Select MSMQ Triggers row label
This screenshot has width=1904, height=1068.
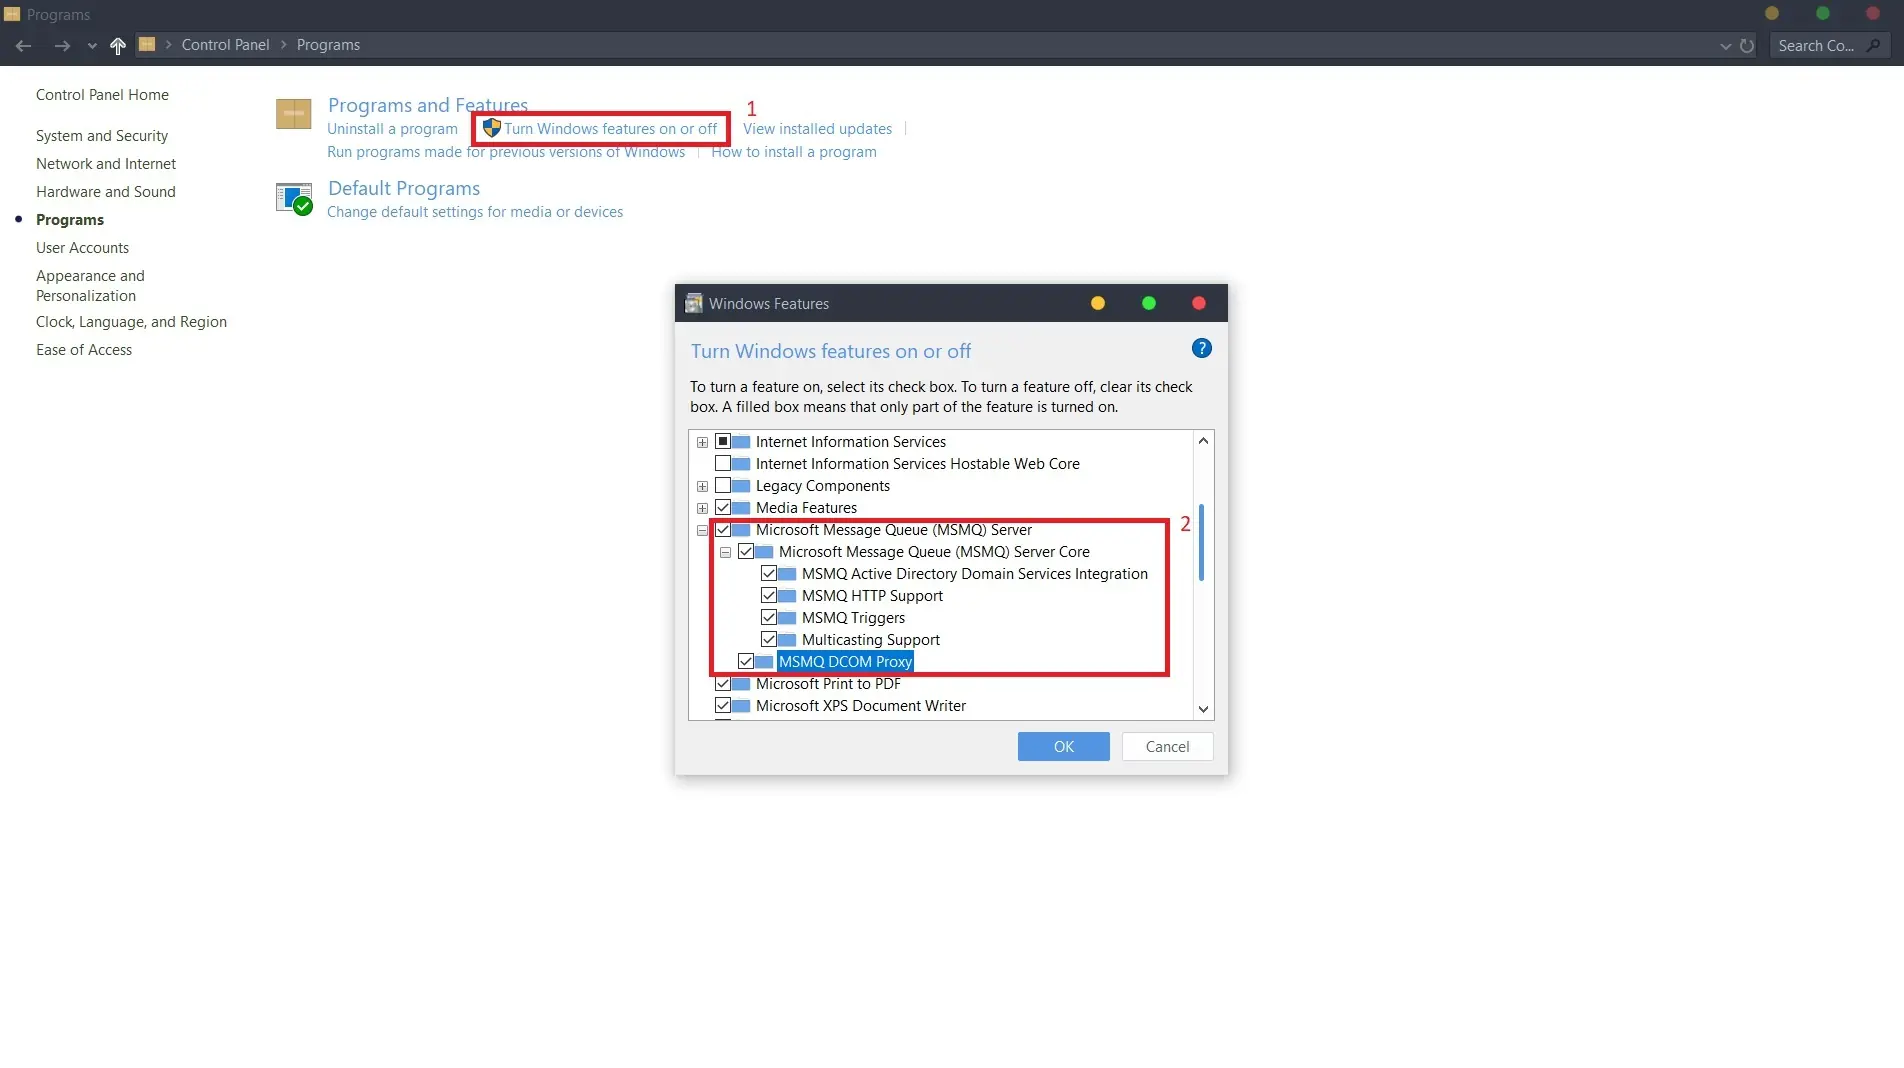pos(853,618)
